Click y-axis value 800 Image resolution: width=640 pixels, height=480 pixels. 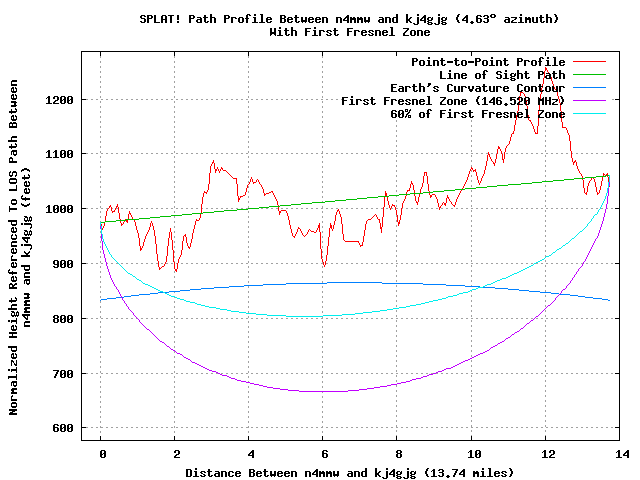click(x=63, y=319)
